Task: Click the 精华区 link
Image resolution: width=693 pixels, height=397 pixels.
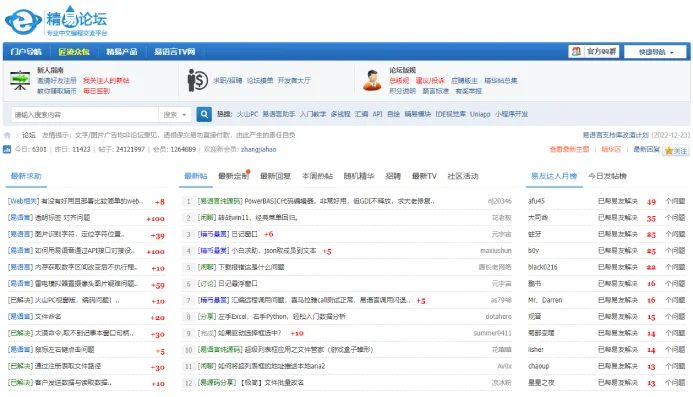Action: click(611, 149)
